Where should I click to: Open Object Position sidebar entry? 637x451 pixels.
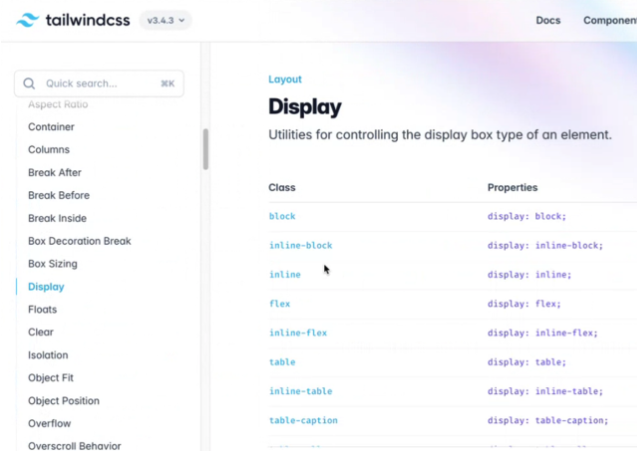coord(64,401)
